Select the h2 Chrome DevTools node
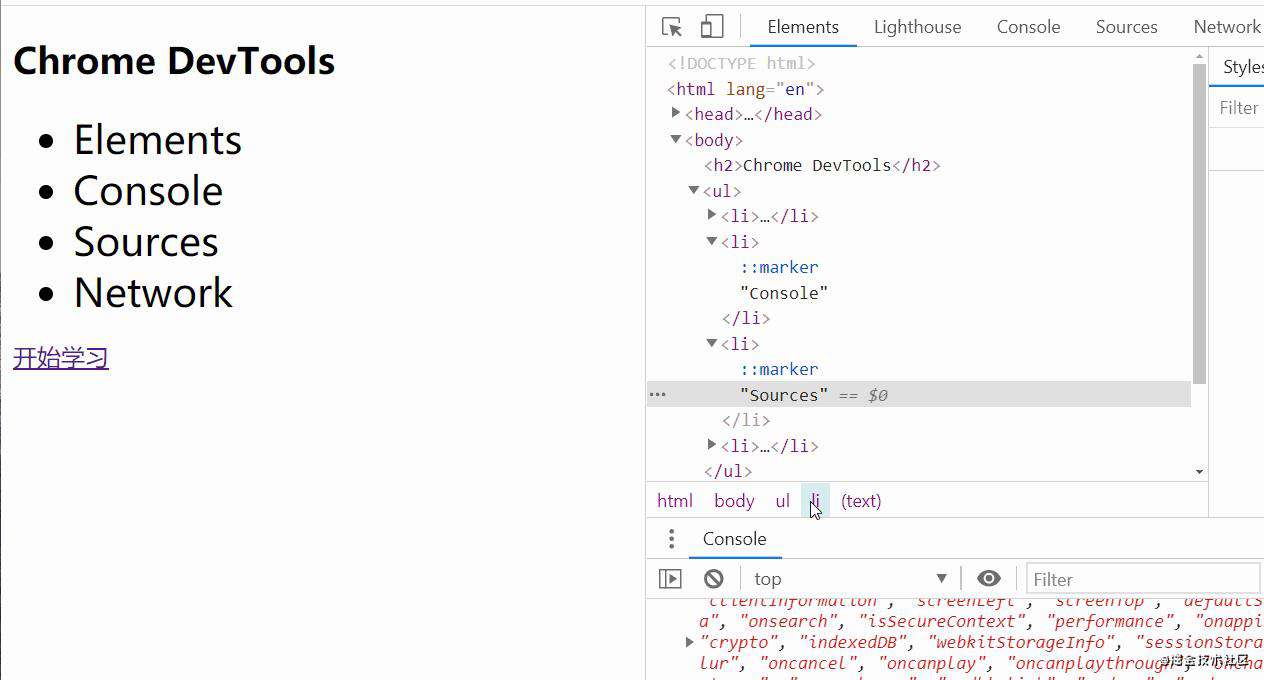The image size is (1264, 680). (822, 165)
